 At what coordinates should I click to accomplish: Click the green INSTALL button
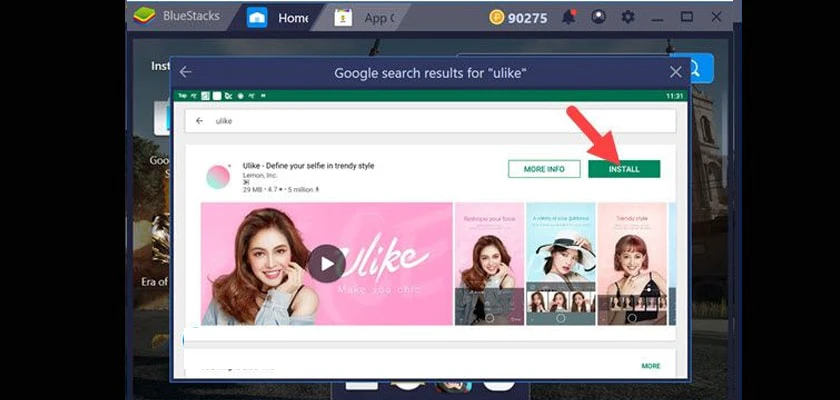coord(624,169)
